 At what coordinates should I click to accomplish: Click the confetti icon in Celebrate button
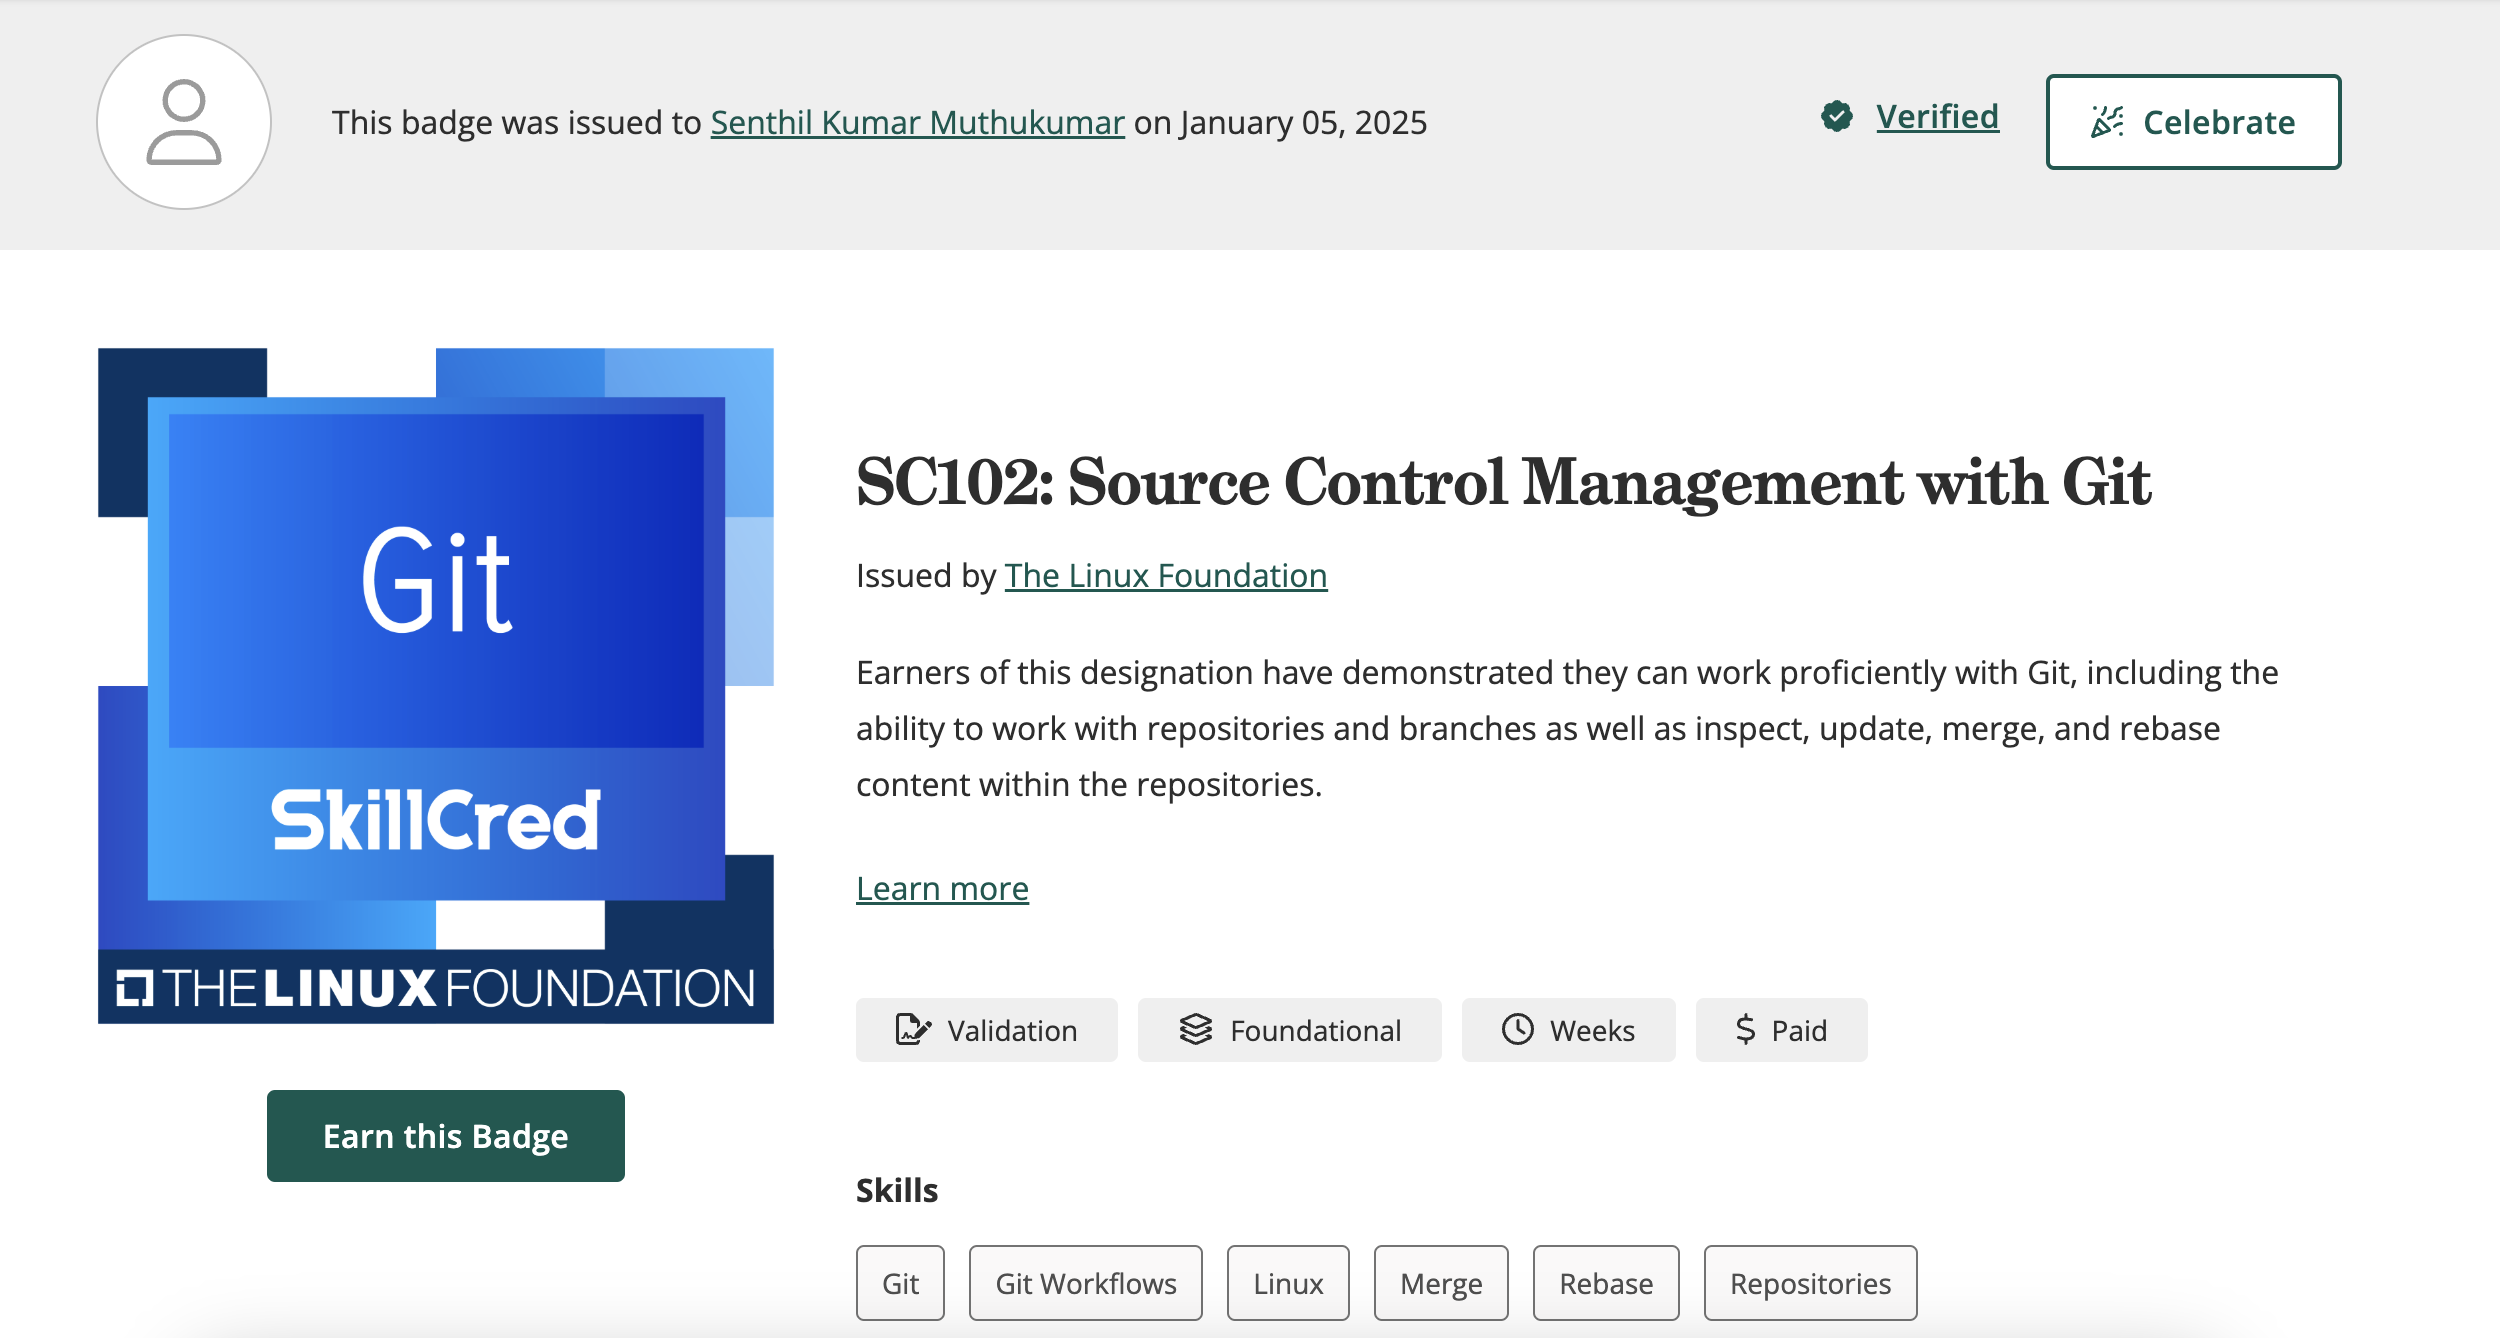pos(2107,122)
